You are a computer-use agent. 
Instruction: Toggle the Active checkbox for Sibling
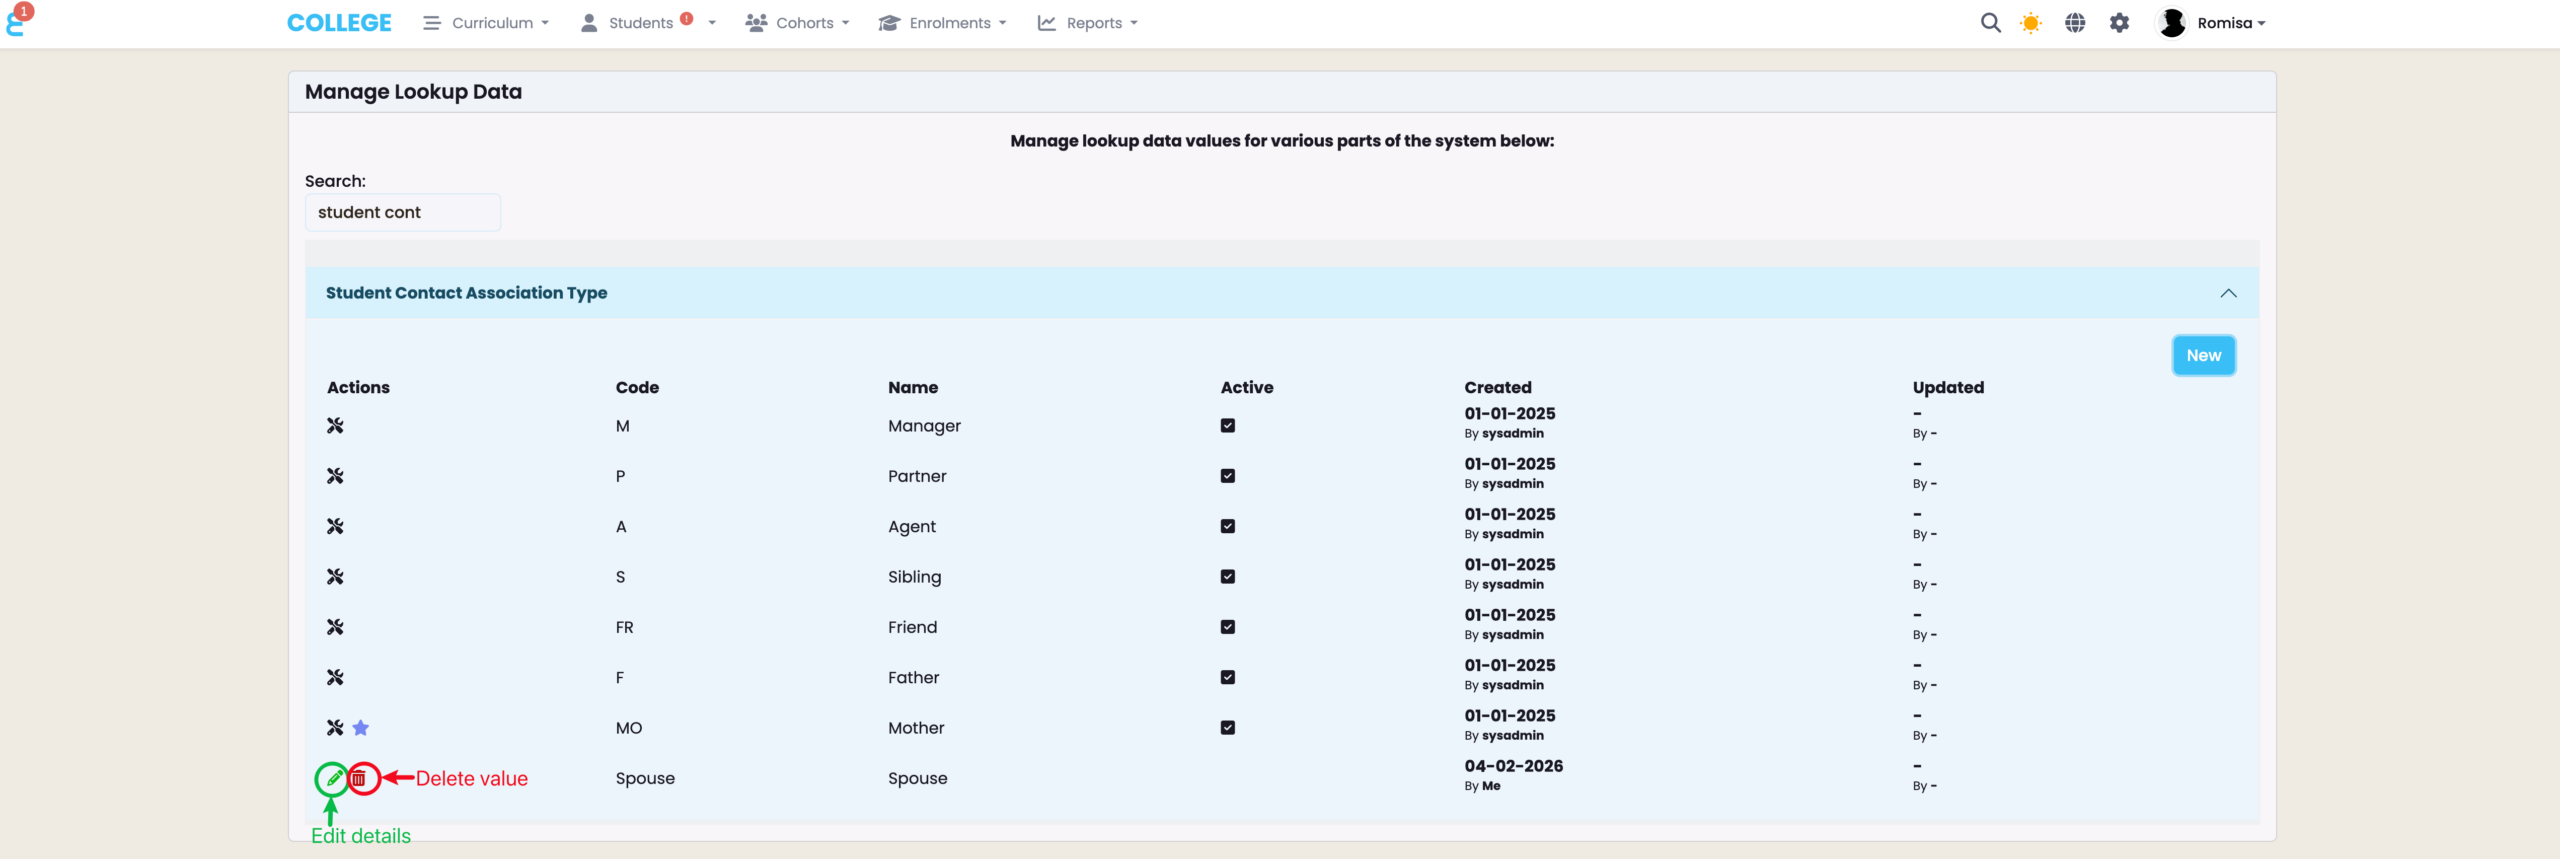1228,577
